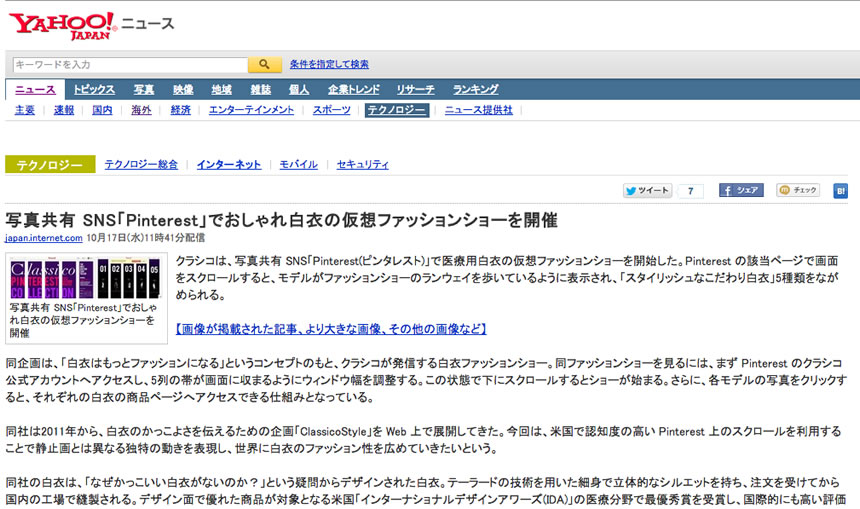Click the yellow magnifier search button
The width and height of the screenshot is (860, 509).
pyautogui.click(x=264, y=64)
